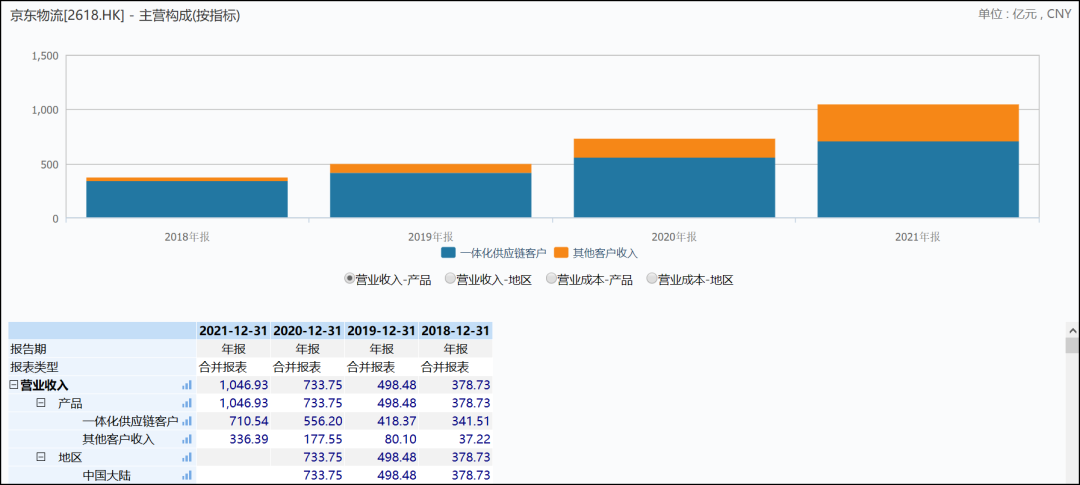Open chart icon for 一体化供应链客户 row

click(187, 421)
